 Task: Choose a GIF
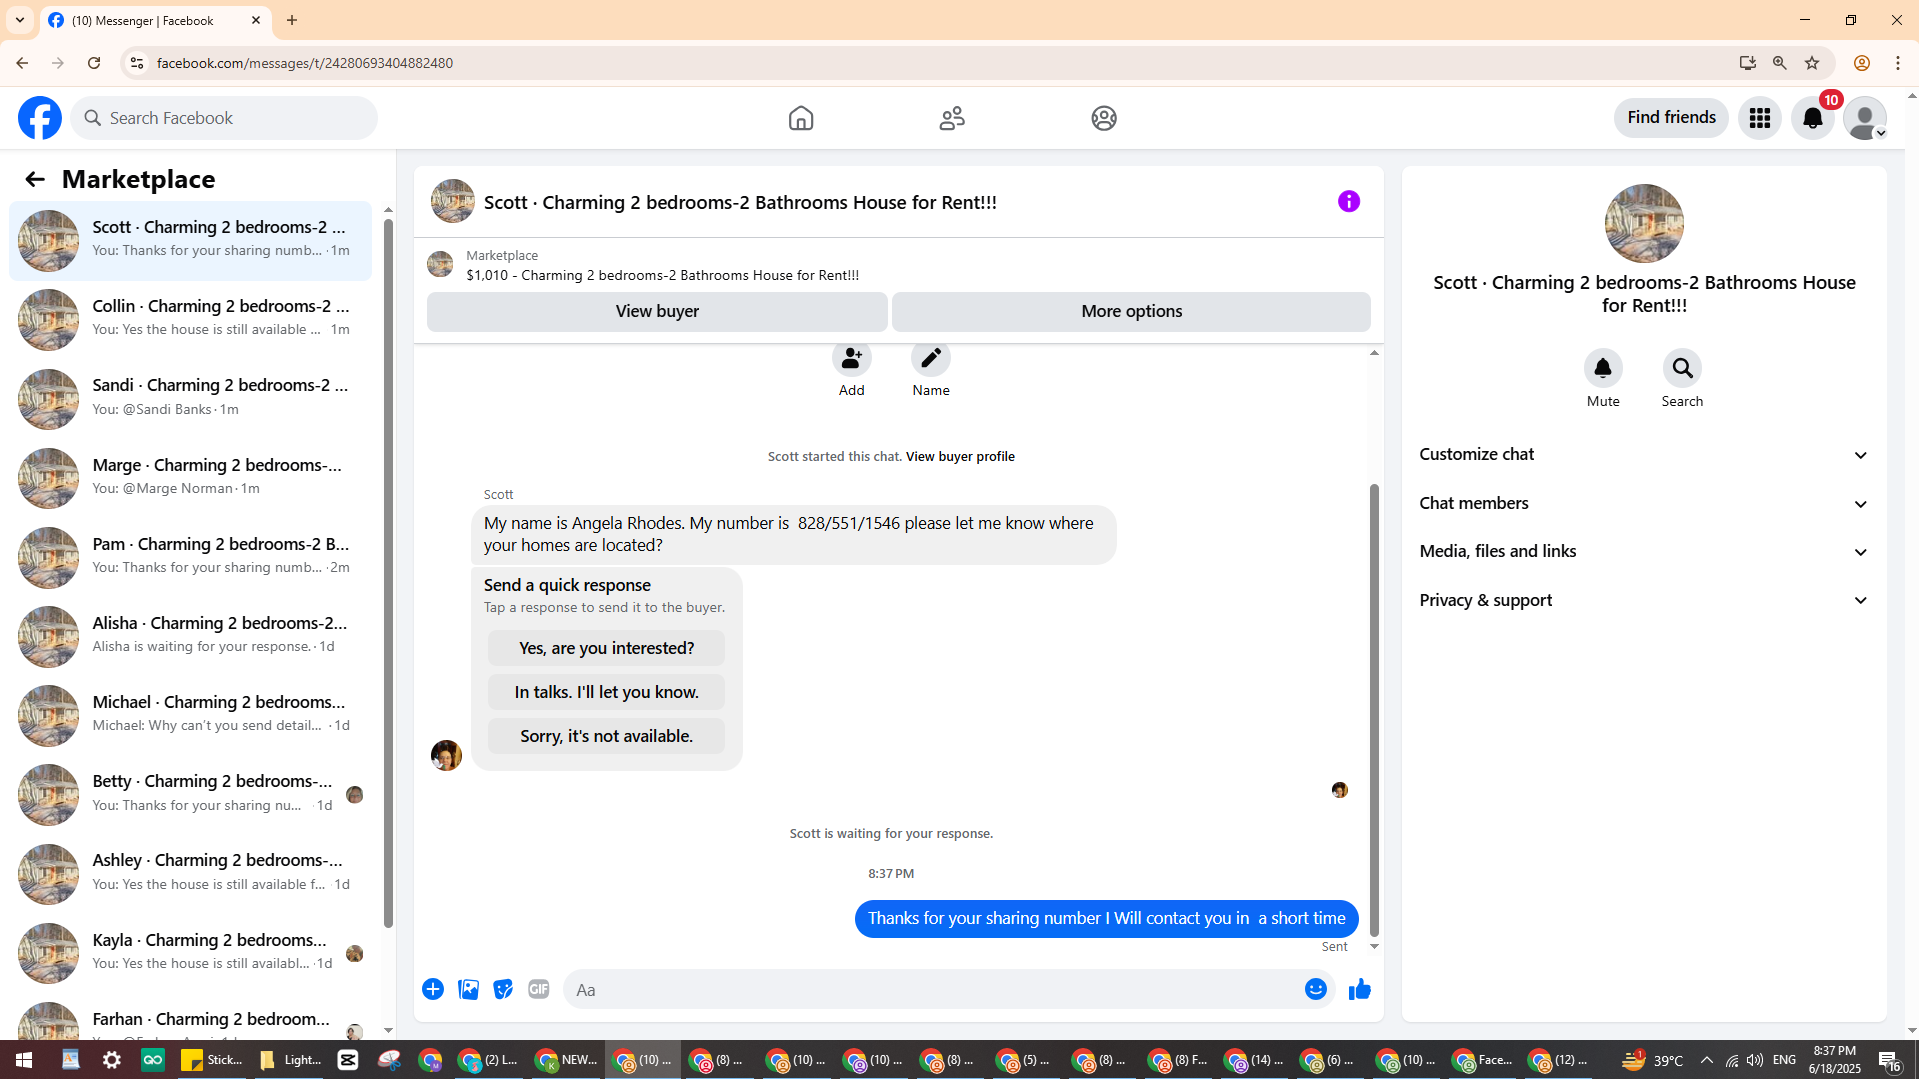[539, 989]
